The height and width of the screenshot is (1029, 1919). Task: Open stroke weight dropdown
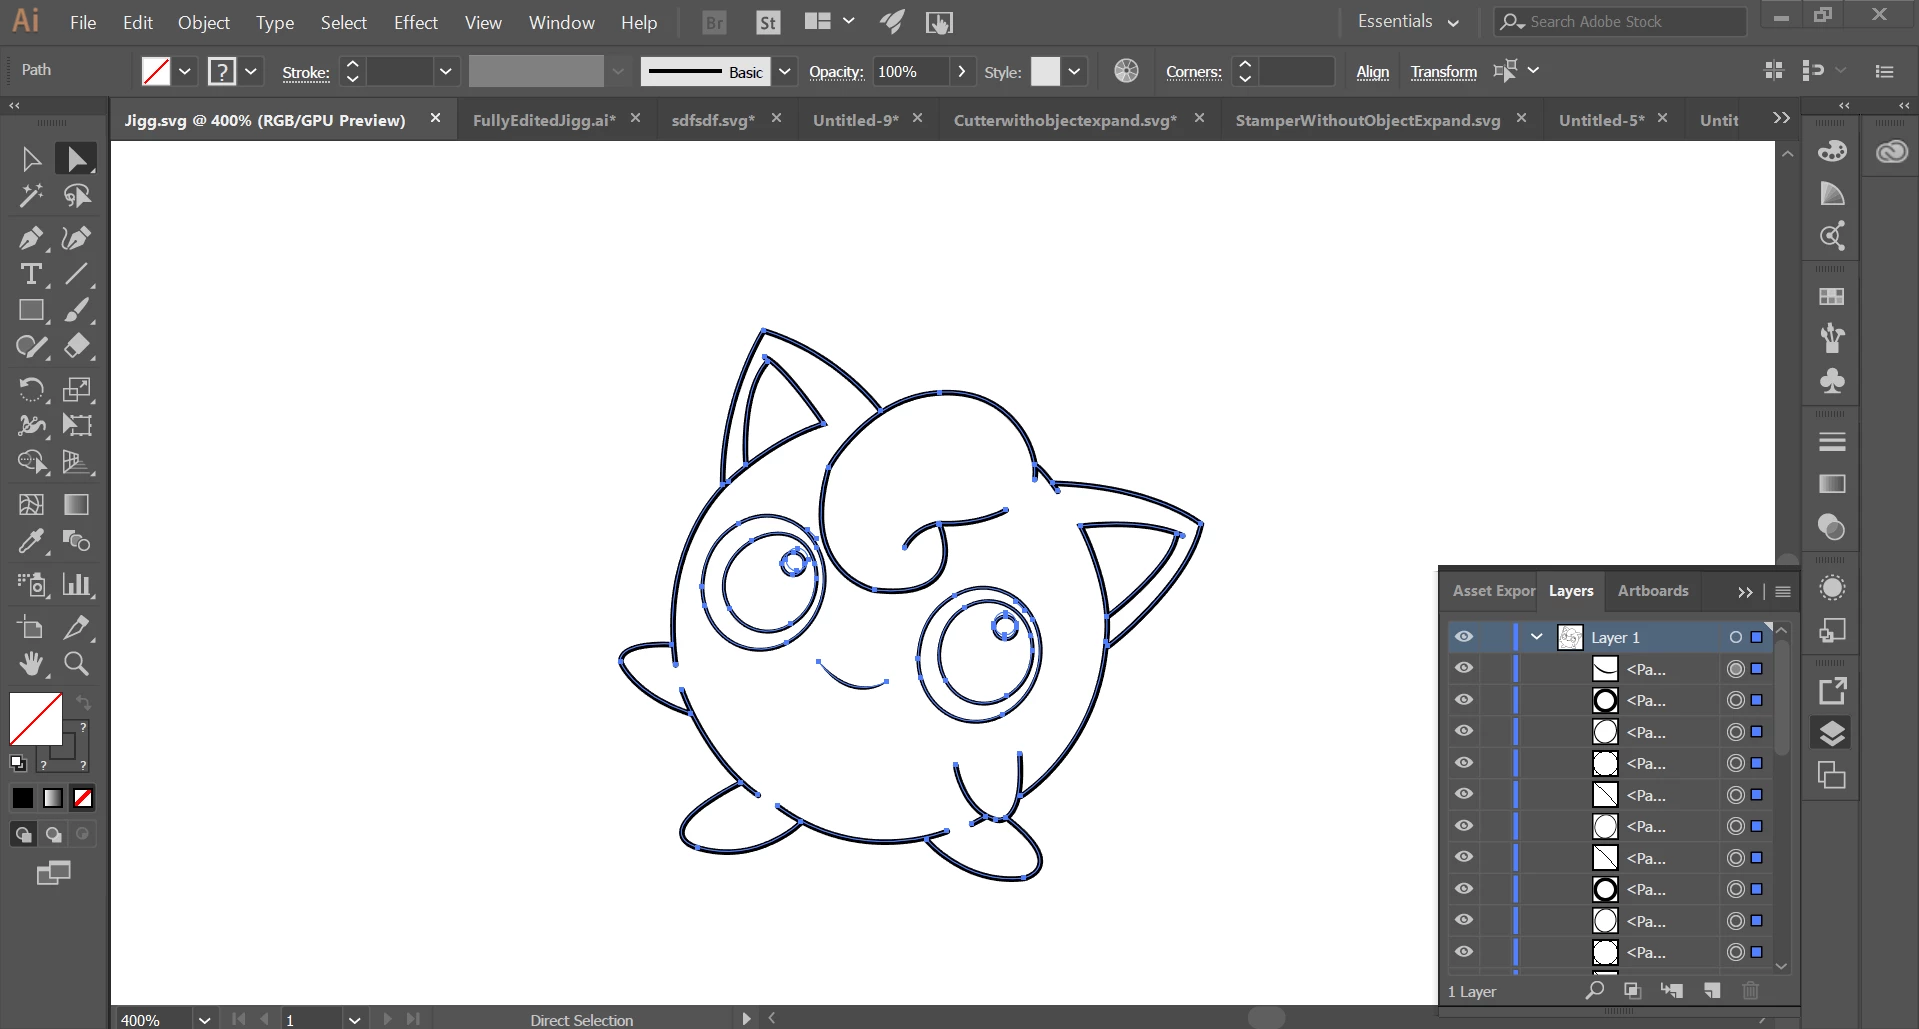point(446,71)
